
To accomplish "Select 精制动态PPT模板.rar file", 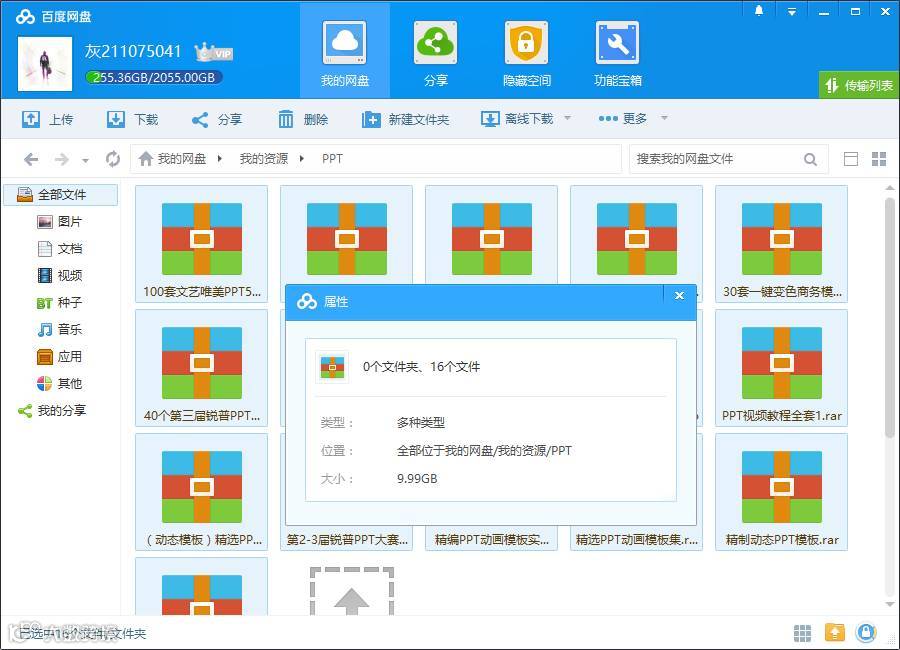I will pos(781,492).
